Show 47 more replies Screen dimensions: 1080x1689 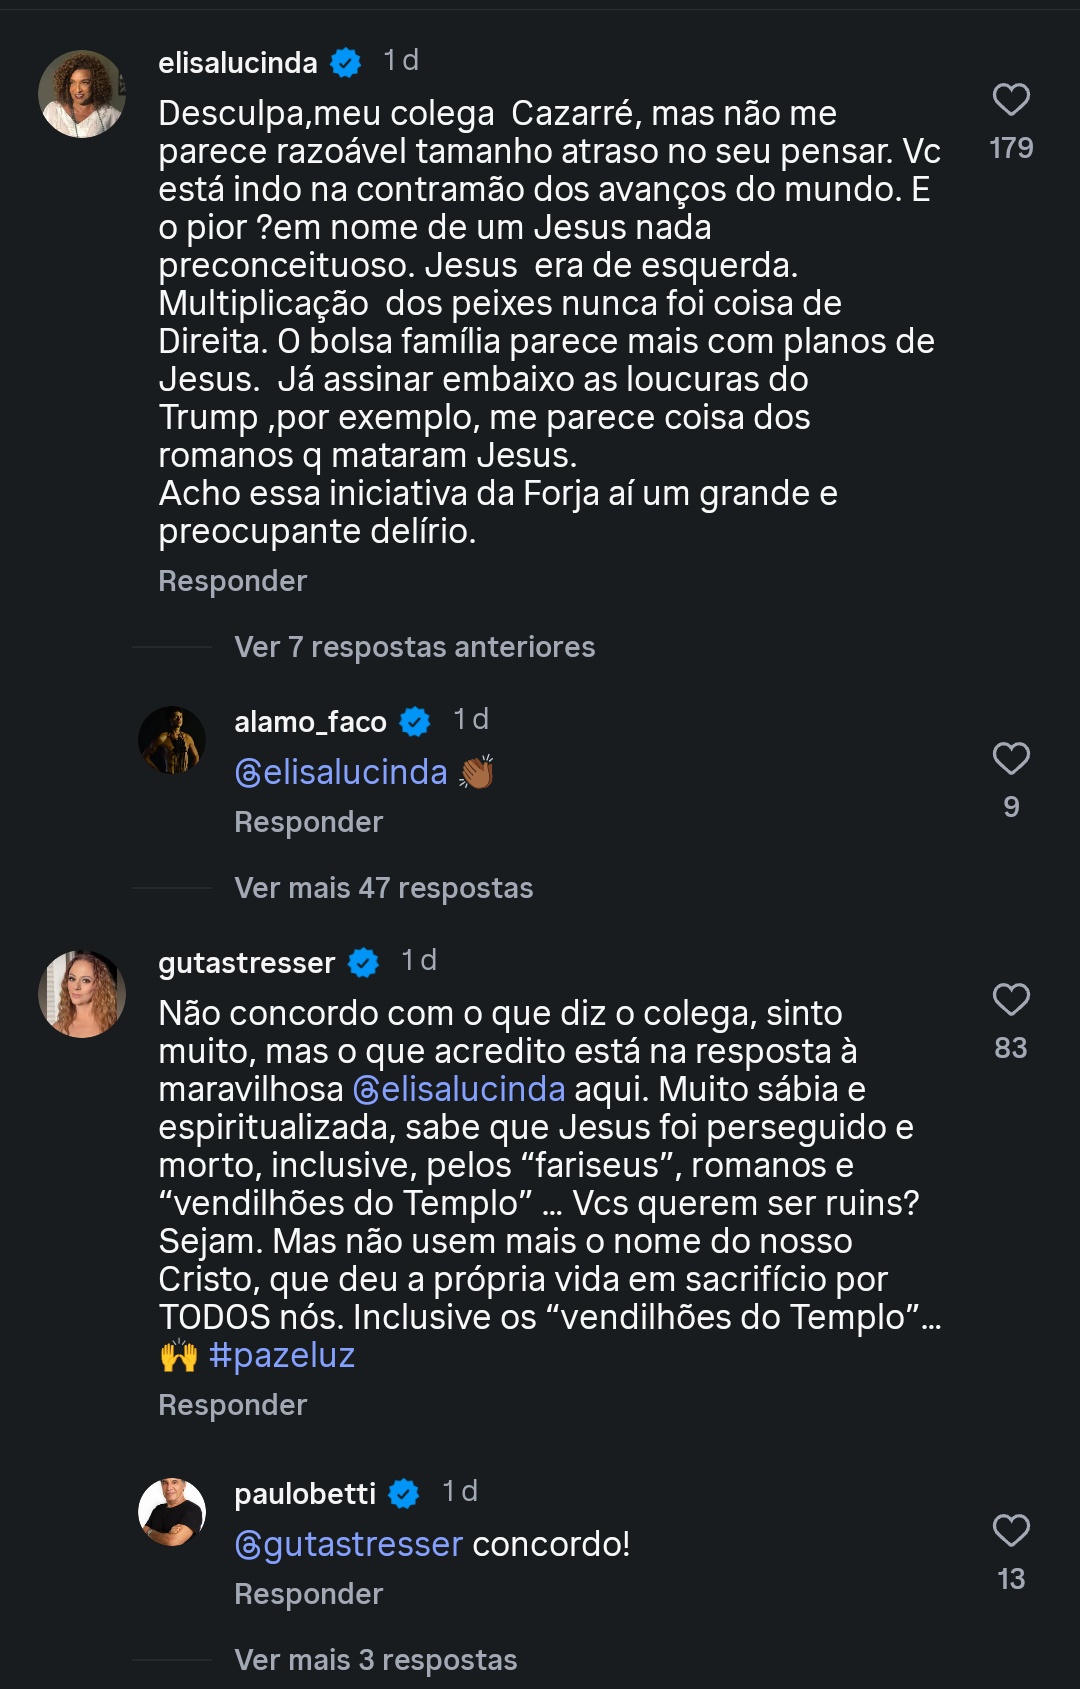coord(383,889)
